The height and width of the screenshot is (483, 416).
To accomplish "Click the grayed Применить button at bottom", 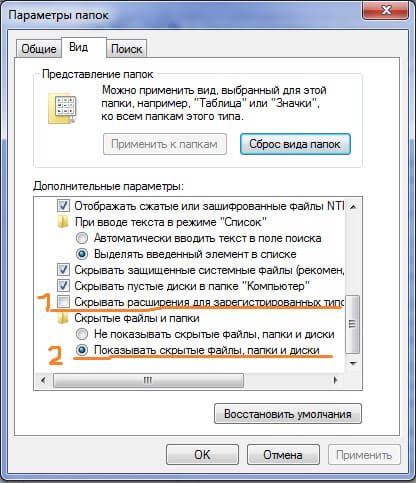I will click(x=364, y=454).
